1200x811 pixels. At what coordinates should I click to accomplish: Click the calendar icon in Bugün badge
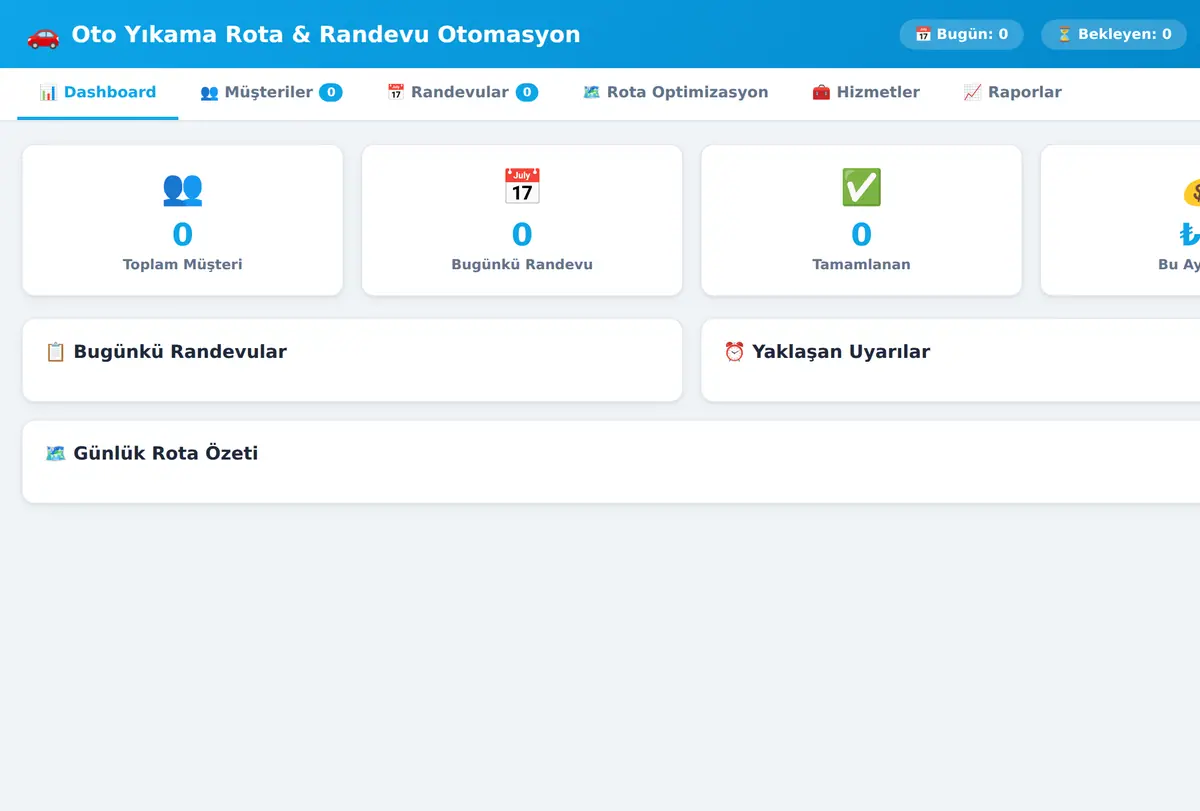click(x=923, y=34)
